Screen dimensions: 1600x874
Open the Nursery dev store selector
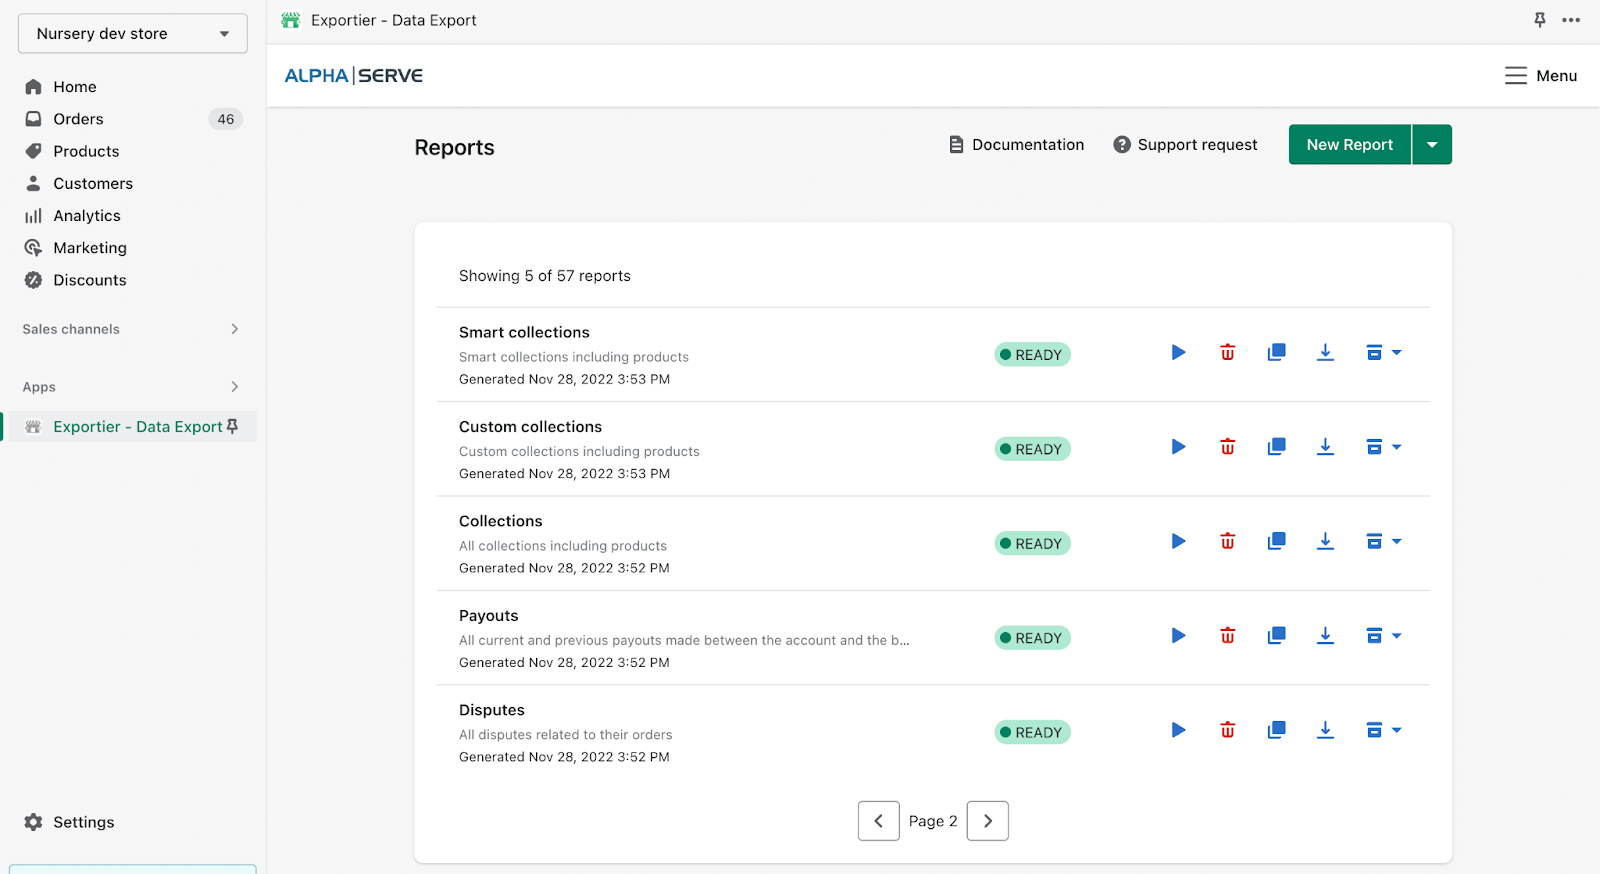pyautogui.click(x=133, y=34)
